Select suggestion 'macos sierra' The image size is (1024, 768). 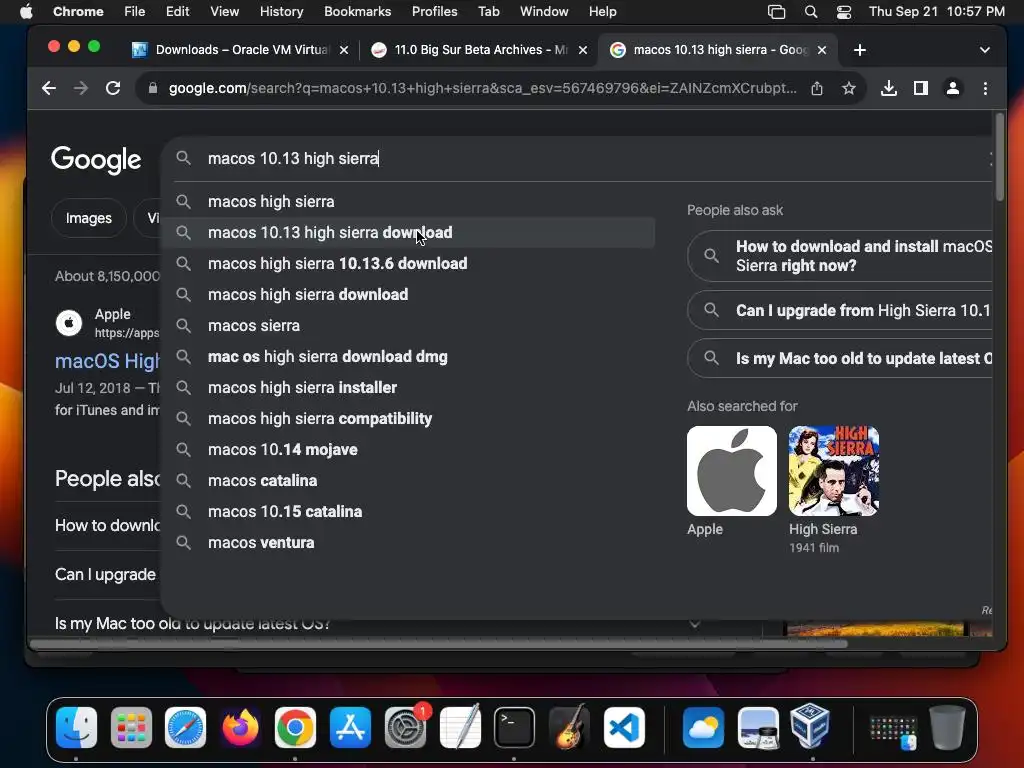tap(408, 326)
